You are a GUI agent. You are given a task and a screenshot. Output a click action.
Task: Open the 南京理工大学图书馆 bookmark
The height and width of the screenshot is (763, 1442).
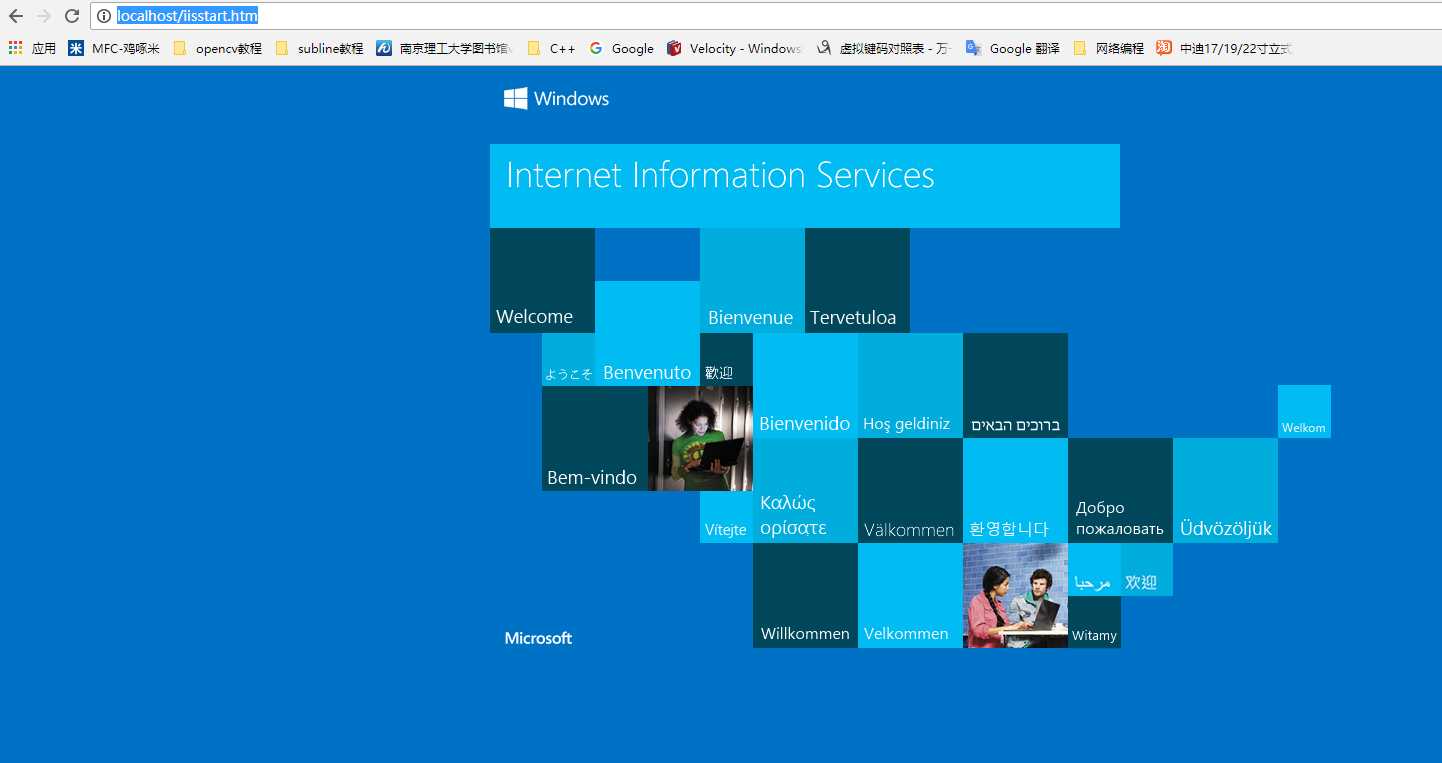click(445, 48)
